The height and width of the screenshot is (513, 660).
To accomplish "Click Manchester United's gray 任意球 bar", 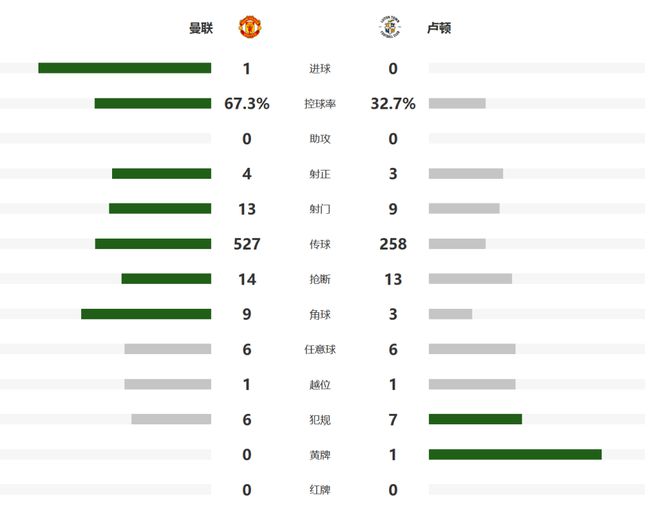I will point(168,349).
